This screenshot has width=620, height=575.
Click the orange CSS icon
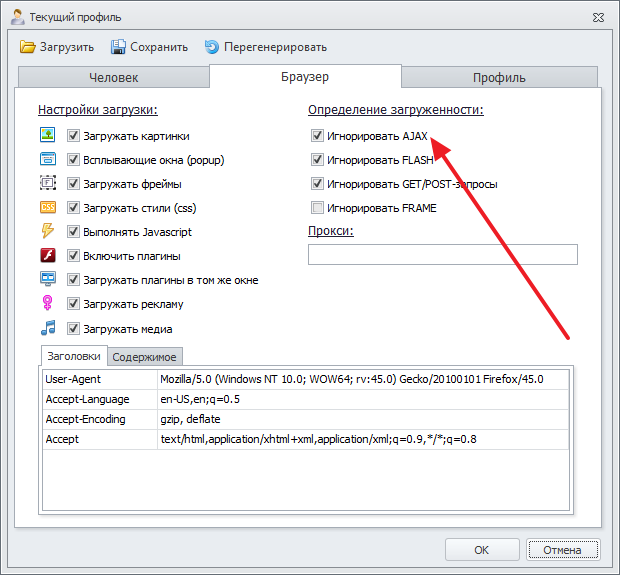(x=48, y=207)
